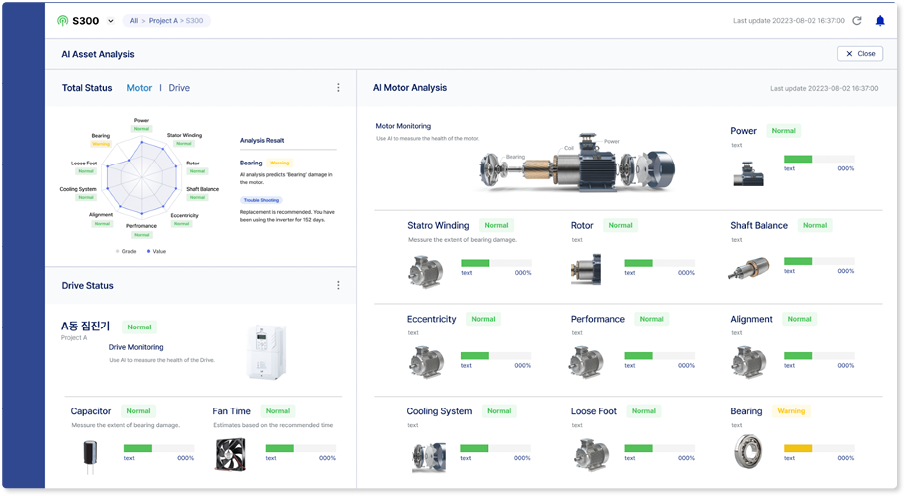Click the Shaft Balance component image
Screen dimensions: 905x496
[x=749, y=268]
